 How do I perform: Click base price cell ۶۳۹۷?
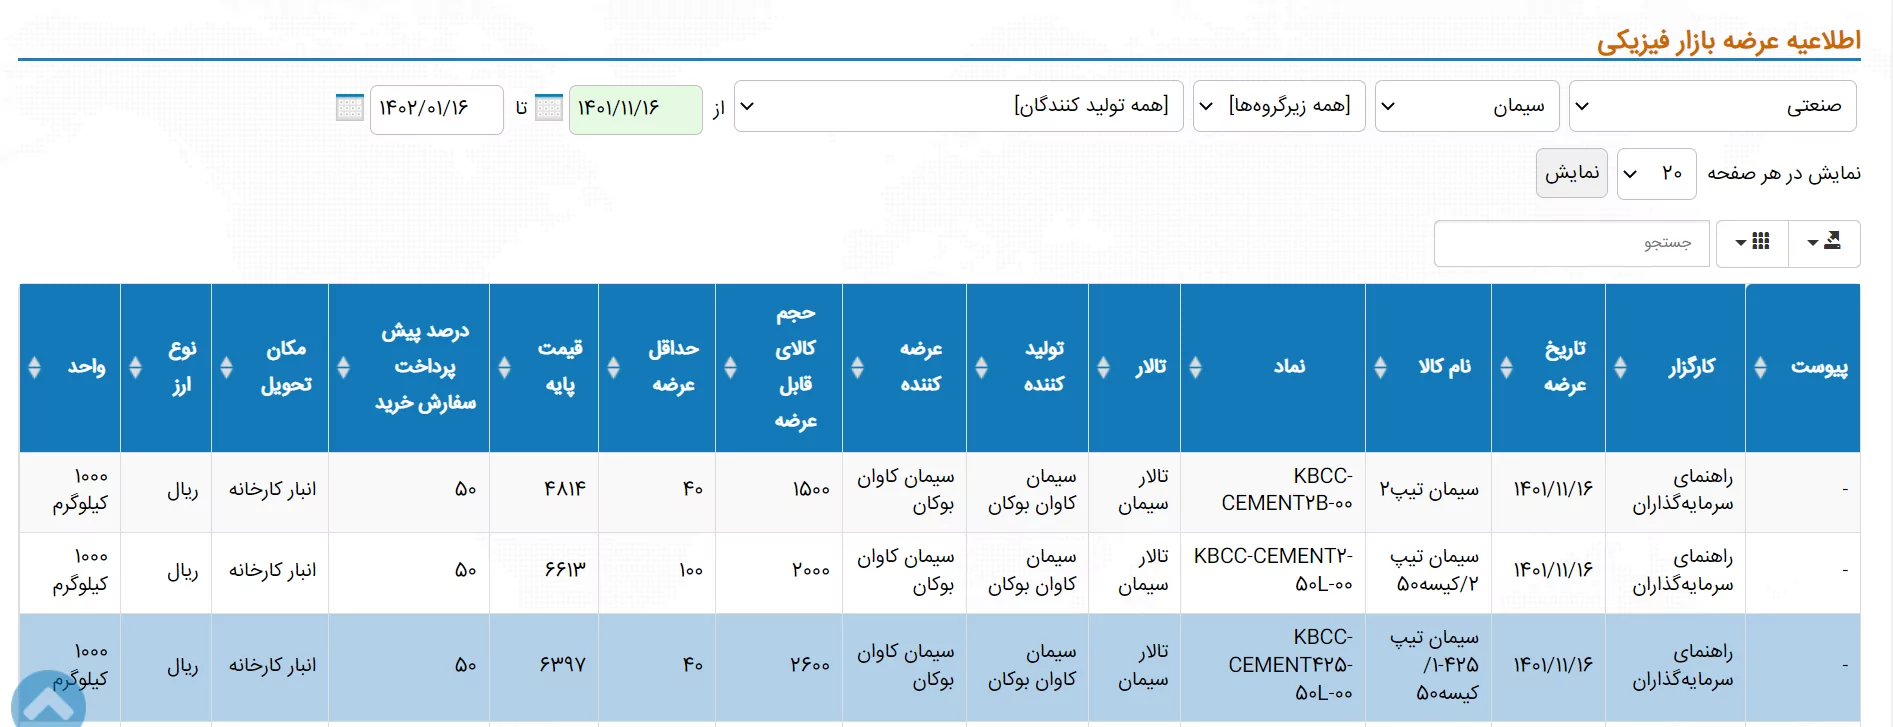point(544,666)
